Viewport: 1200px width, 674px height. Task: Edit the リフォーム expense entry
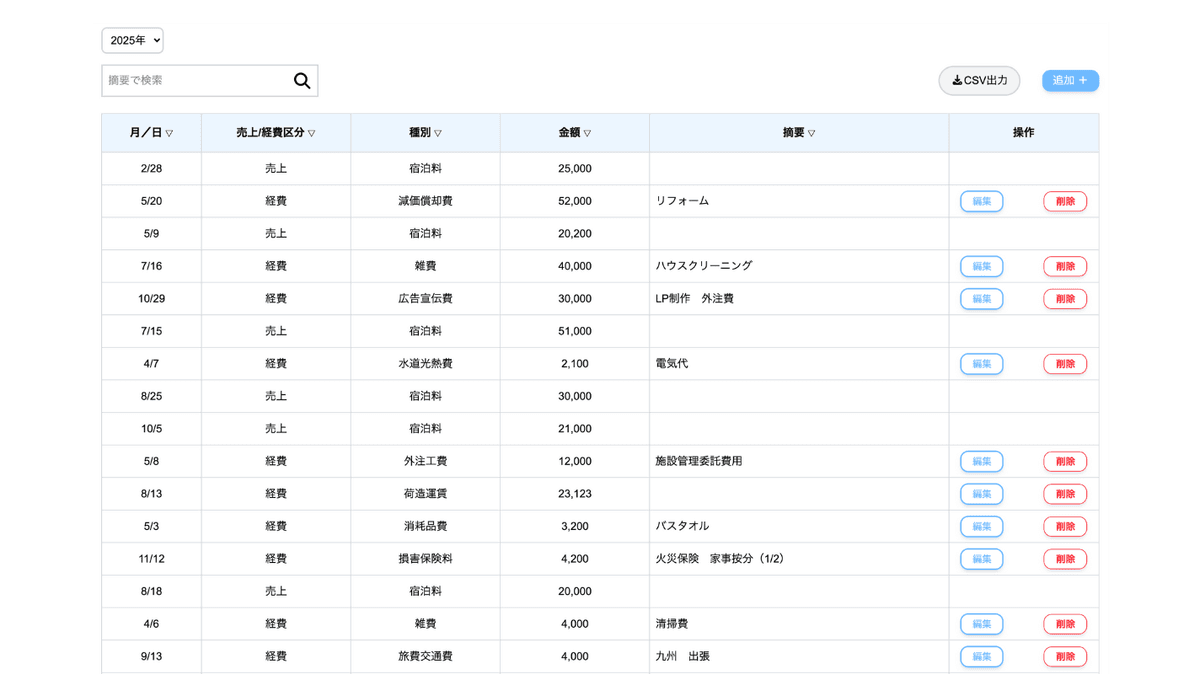pos(981,201)
